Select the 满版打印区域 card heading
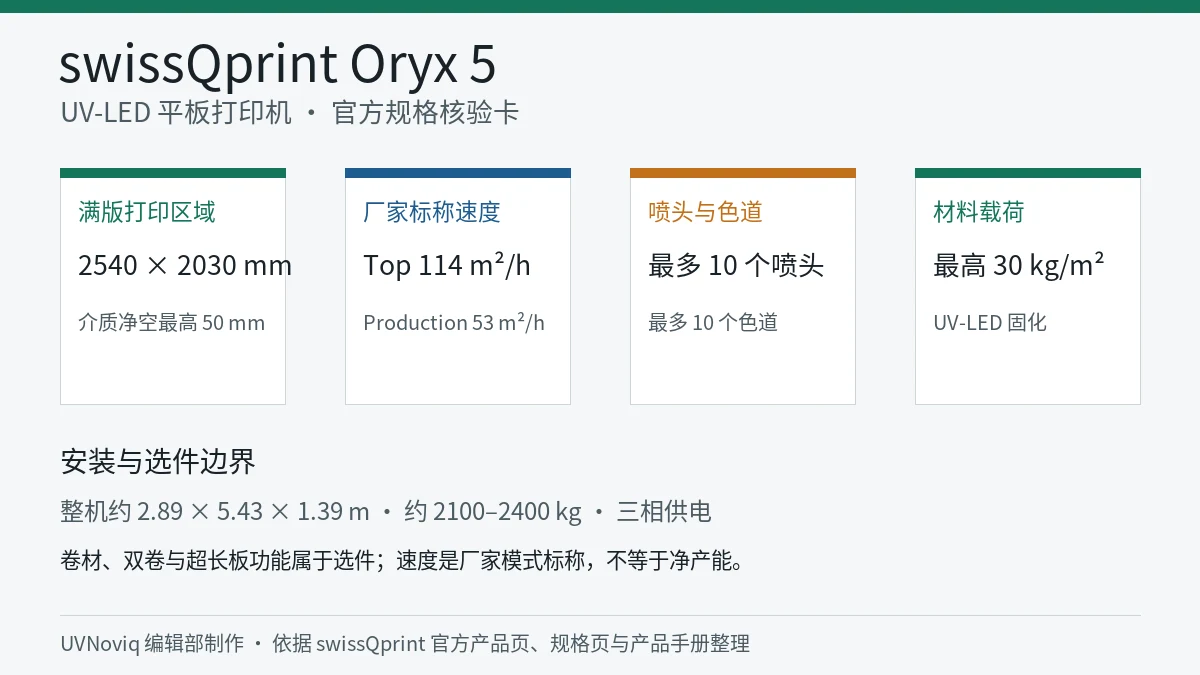 [x=147, y=212]
